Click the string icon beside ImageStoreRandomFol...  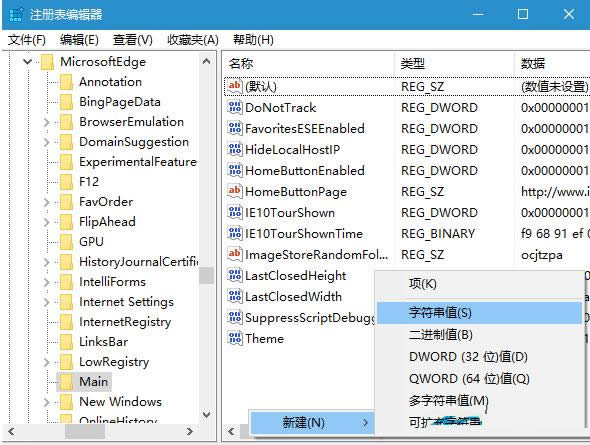pyautogui.click(x=234, y=254)
